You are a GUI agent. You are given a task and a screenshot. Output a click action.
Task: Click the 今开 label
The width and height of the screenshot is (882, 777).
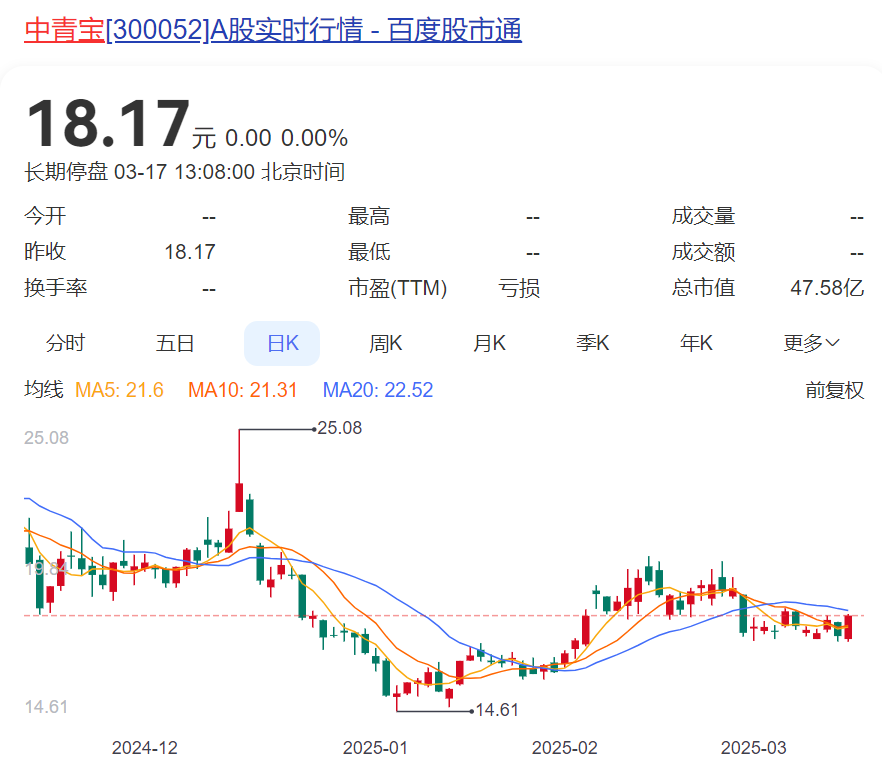tap(45, 216)
